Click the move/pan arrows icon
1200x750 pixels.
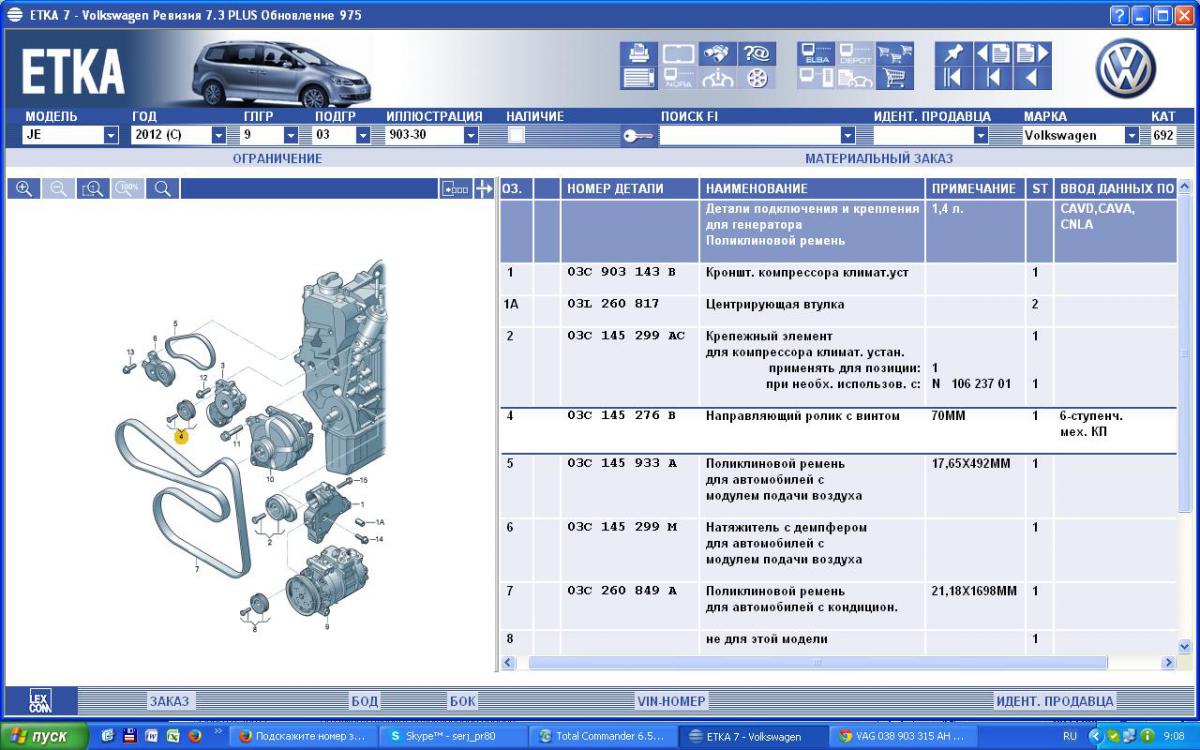pyautogui.click(x=484, y=188)
